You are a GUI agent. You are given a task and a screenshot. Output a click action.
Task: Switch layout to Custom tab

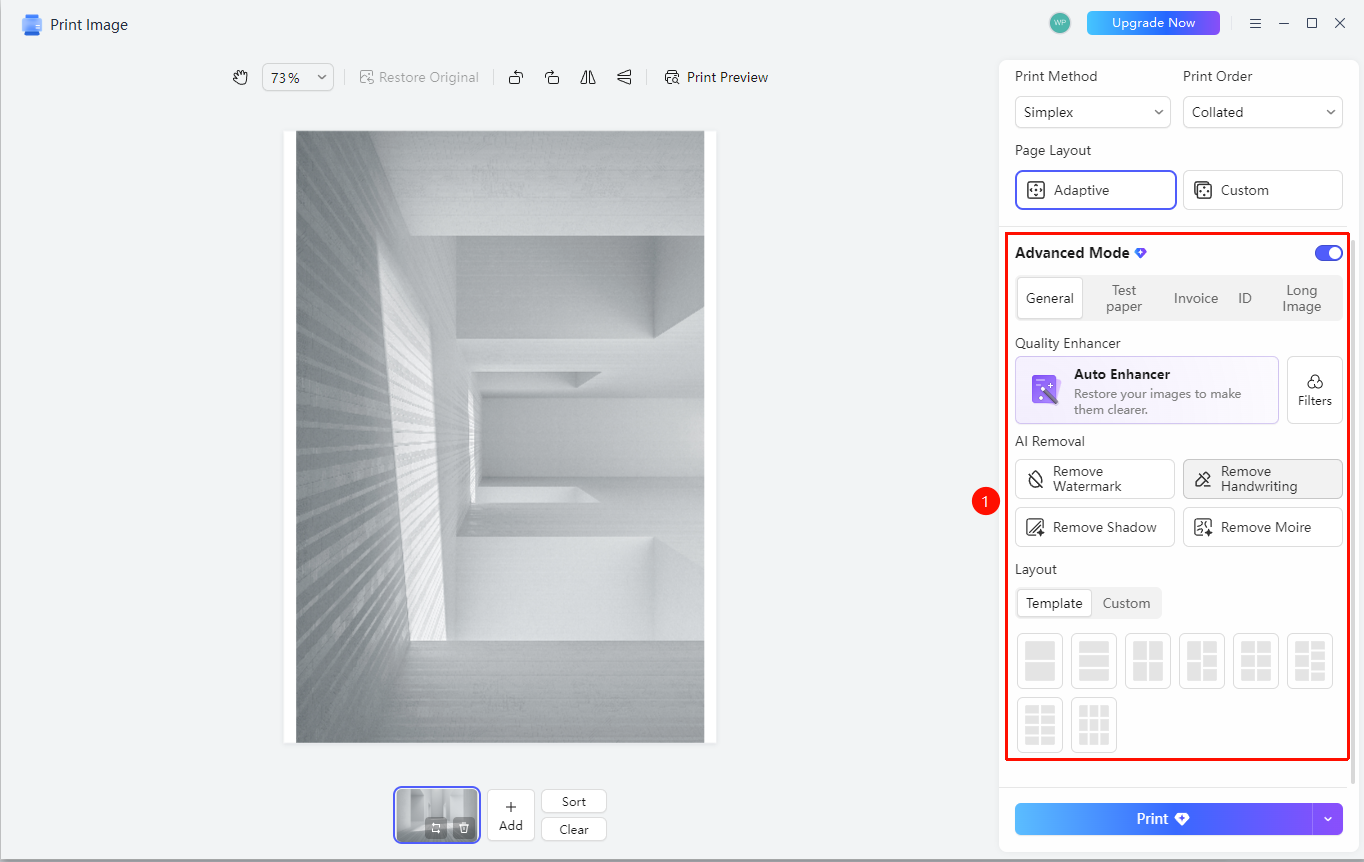[x=1126, y=603]
